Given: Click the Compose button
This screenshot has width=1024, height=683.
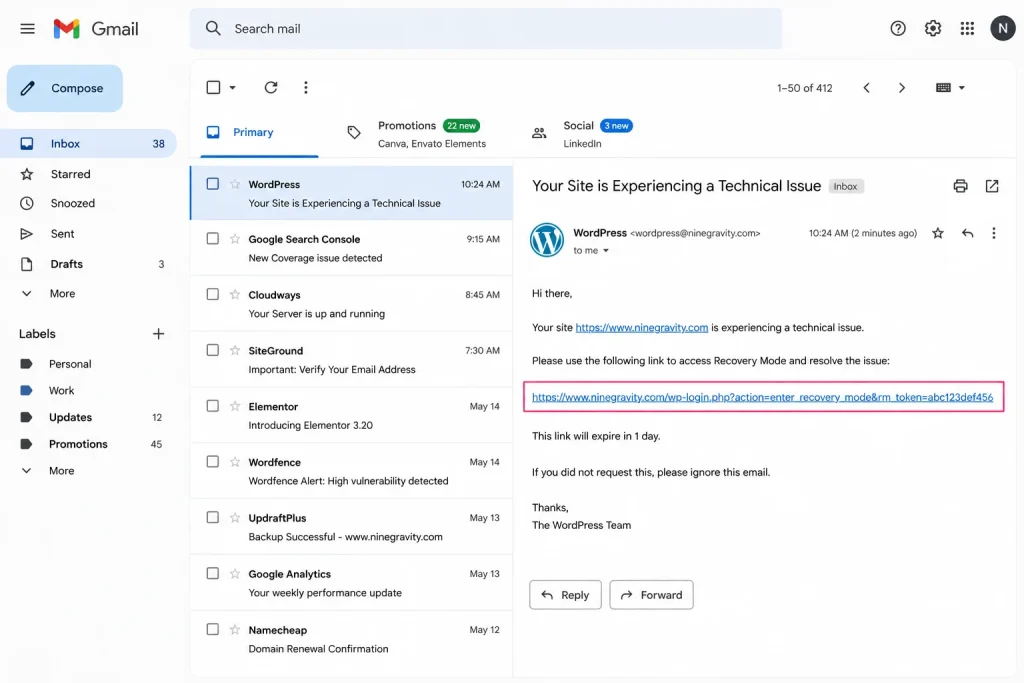Looking at the screenshot, I should tap(65, 88).
